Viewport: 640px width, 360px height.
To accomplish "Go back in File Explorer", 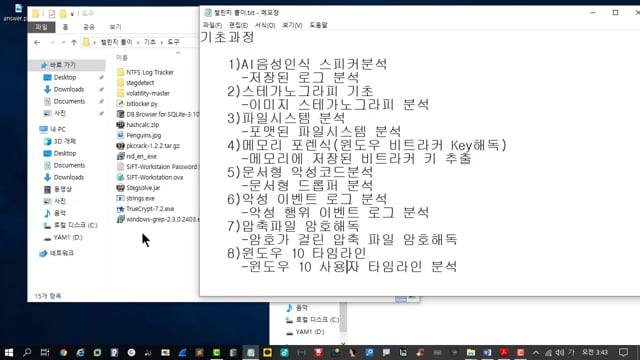I will point(37,42).
